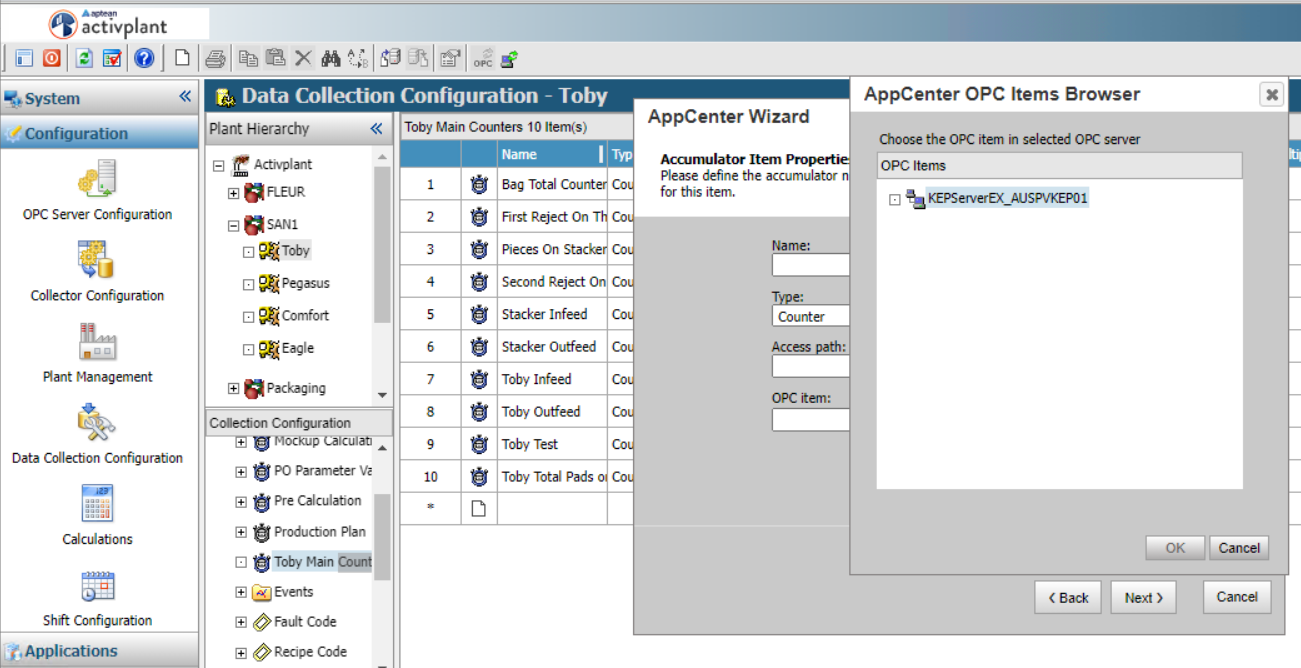Click the Copy icon in the toolbar
1301x668 pixels.
(248, 58)
